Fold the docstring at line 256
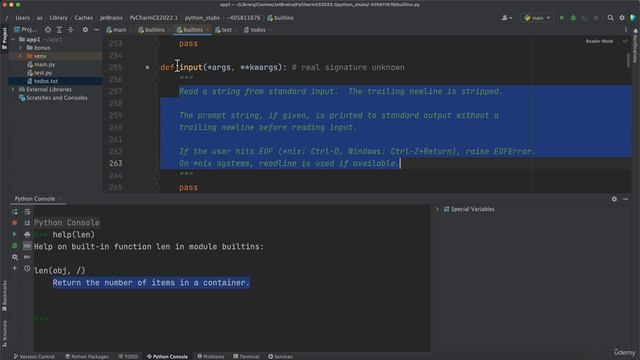640x360 pixels. point(157,79)
